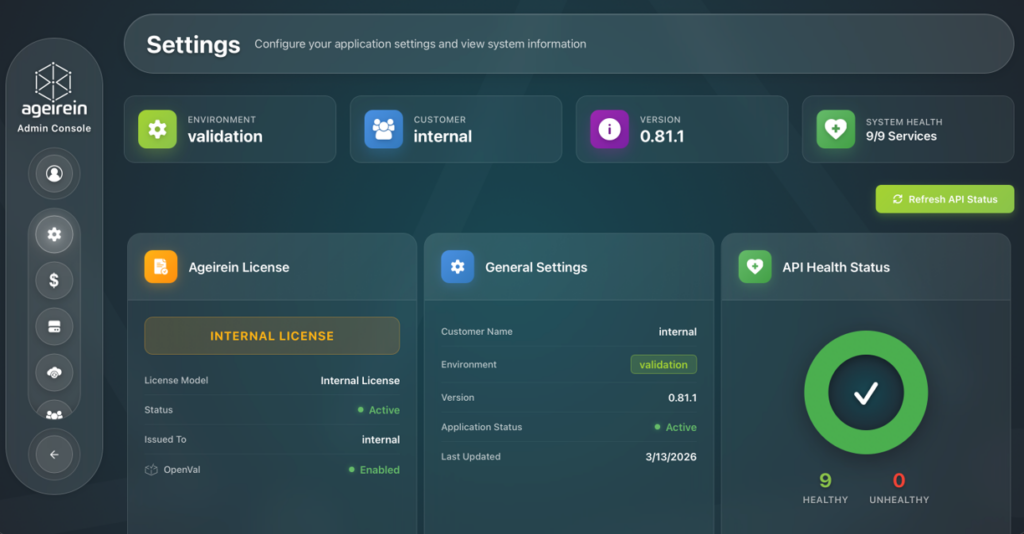Viewport: 1024px width, 534px height.
Task: Click the API Health Status heart icon
Action: pos(755,267)
